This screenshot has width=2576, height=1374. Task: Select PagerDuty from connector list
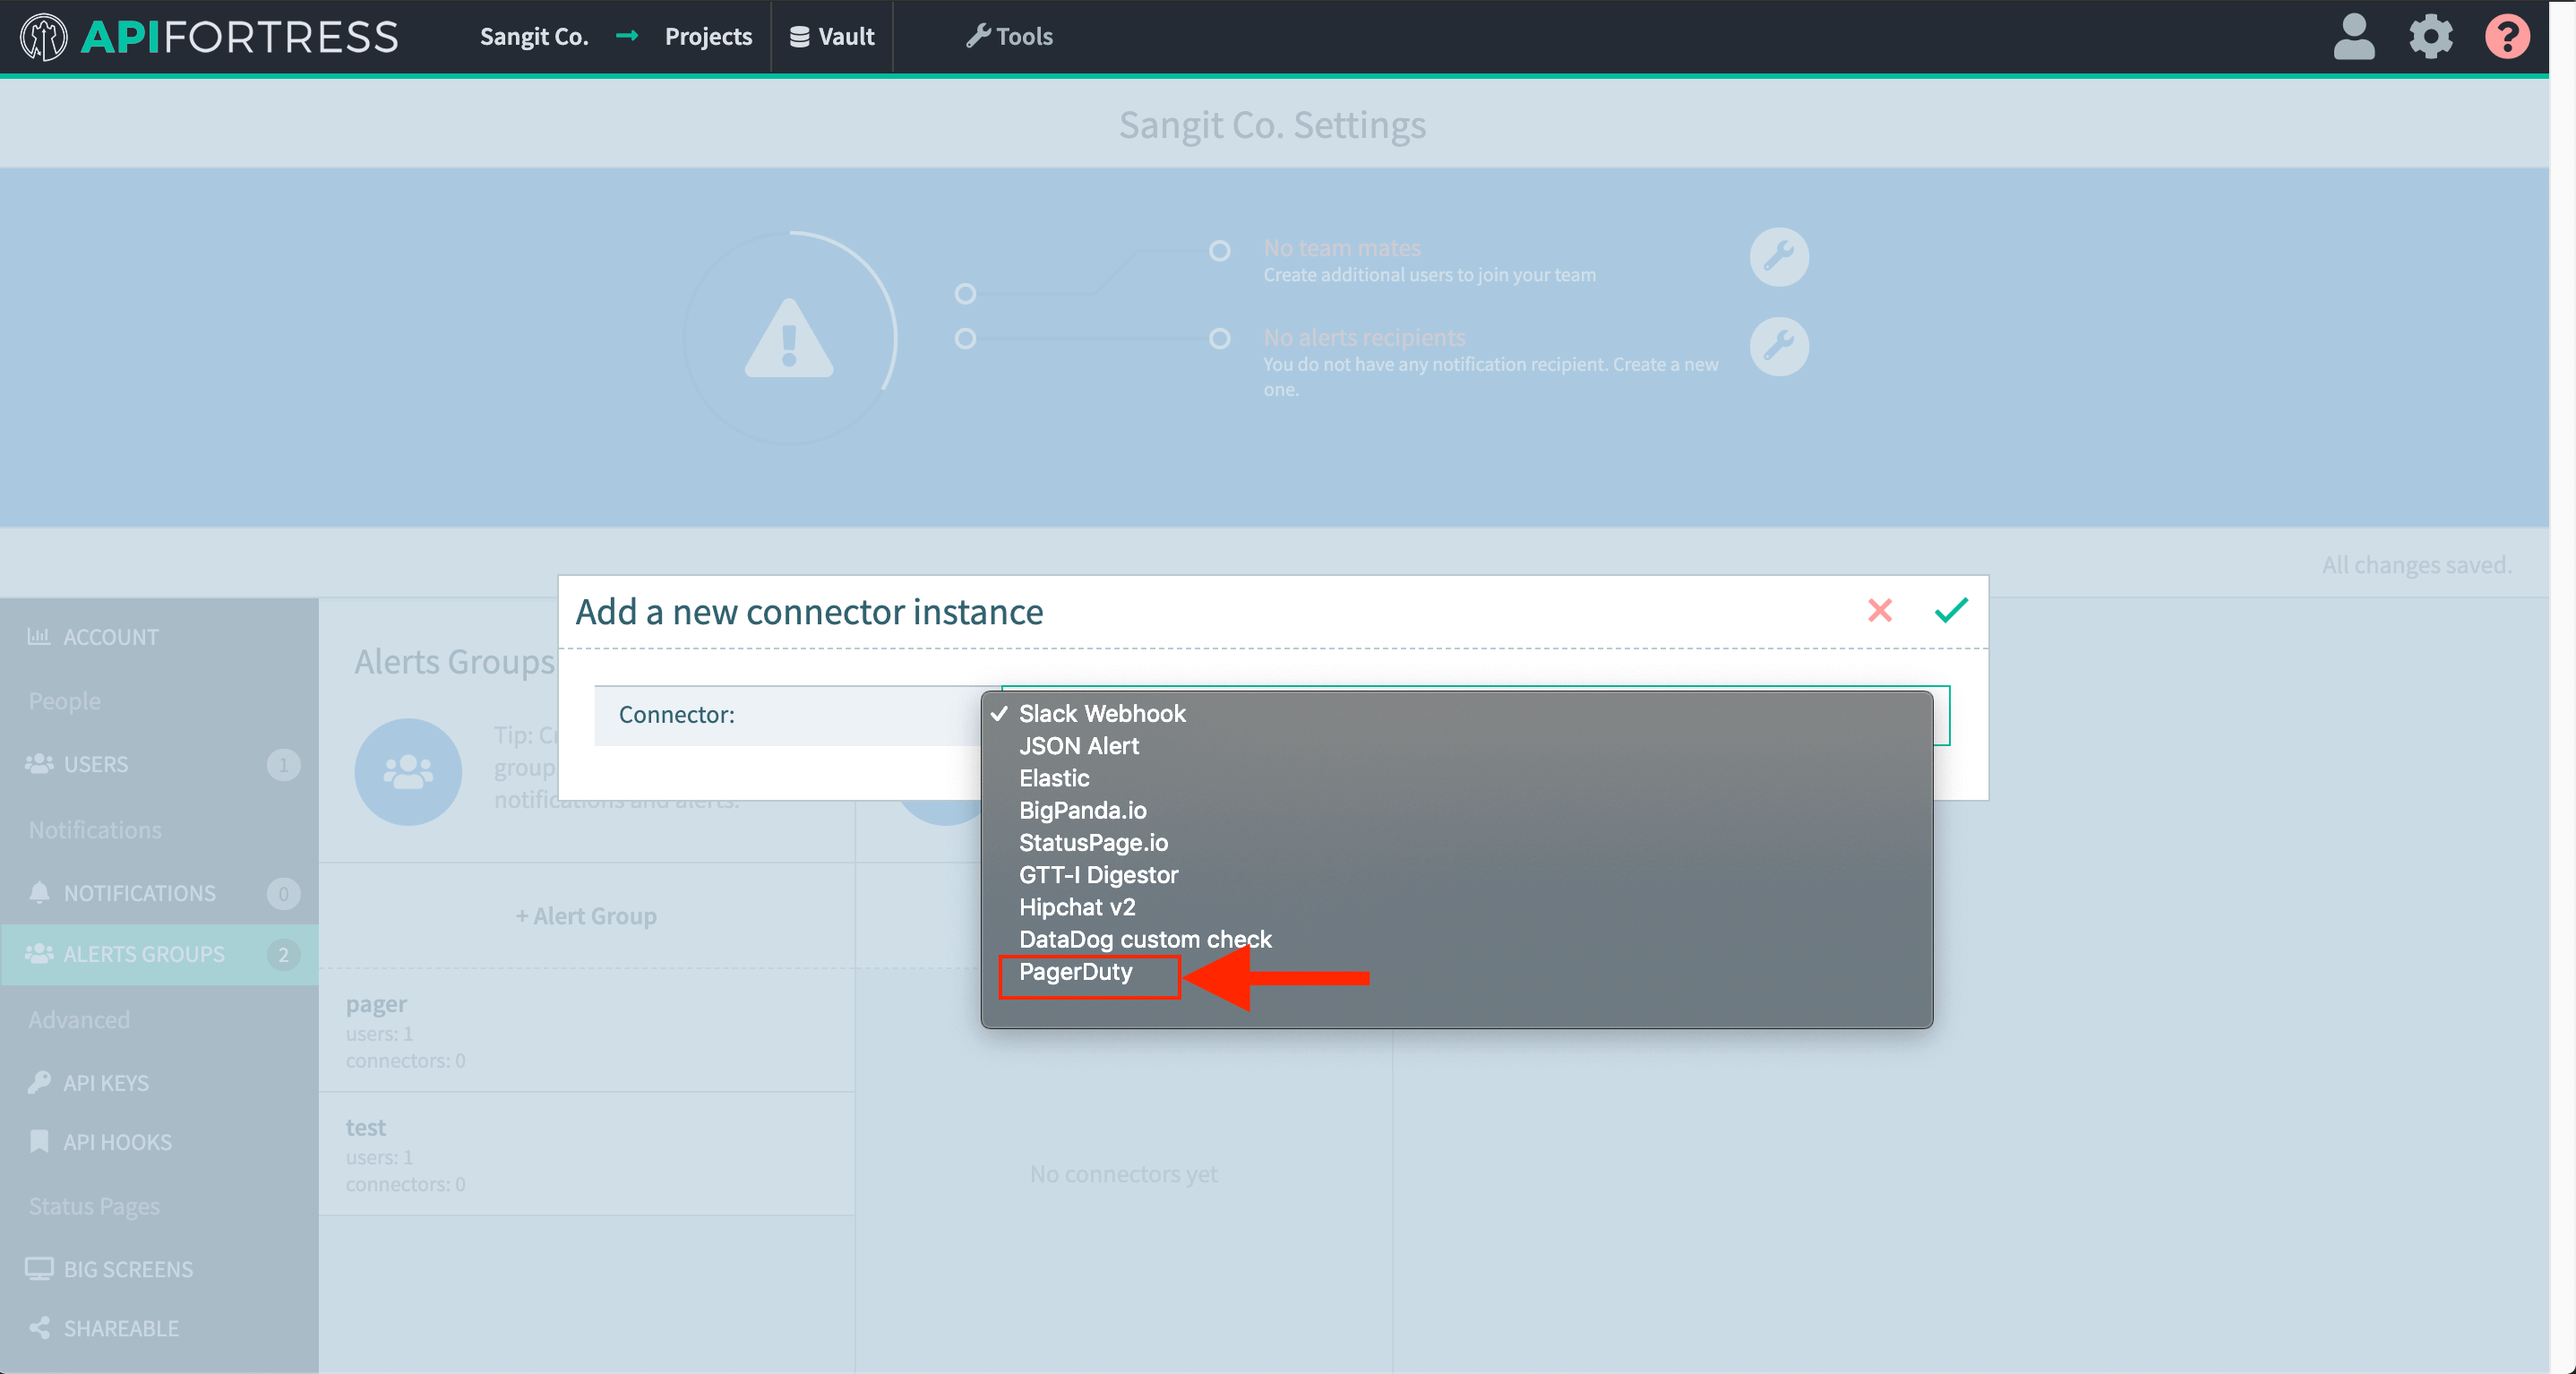(1075, 972)
